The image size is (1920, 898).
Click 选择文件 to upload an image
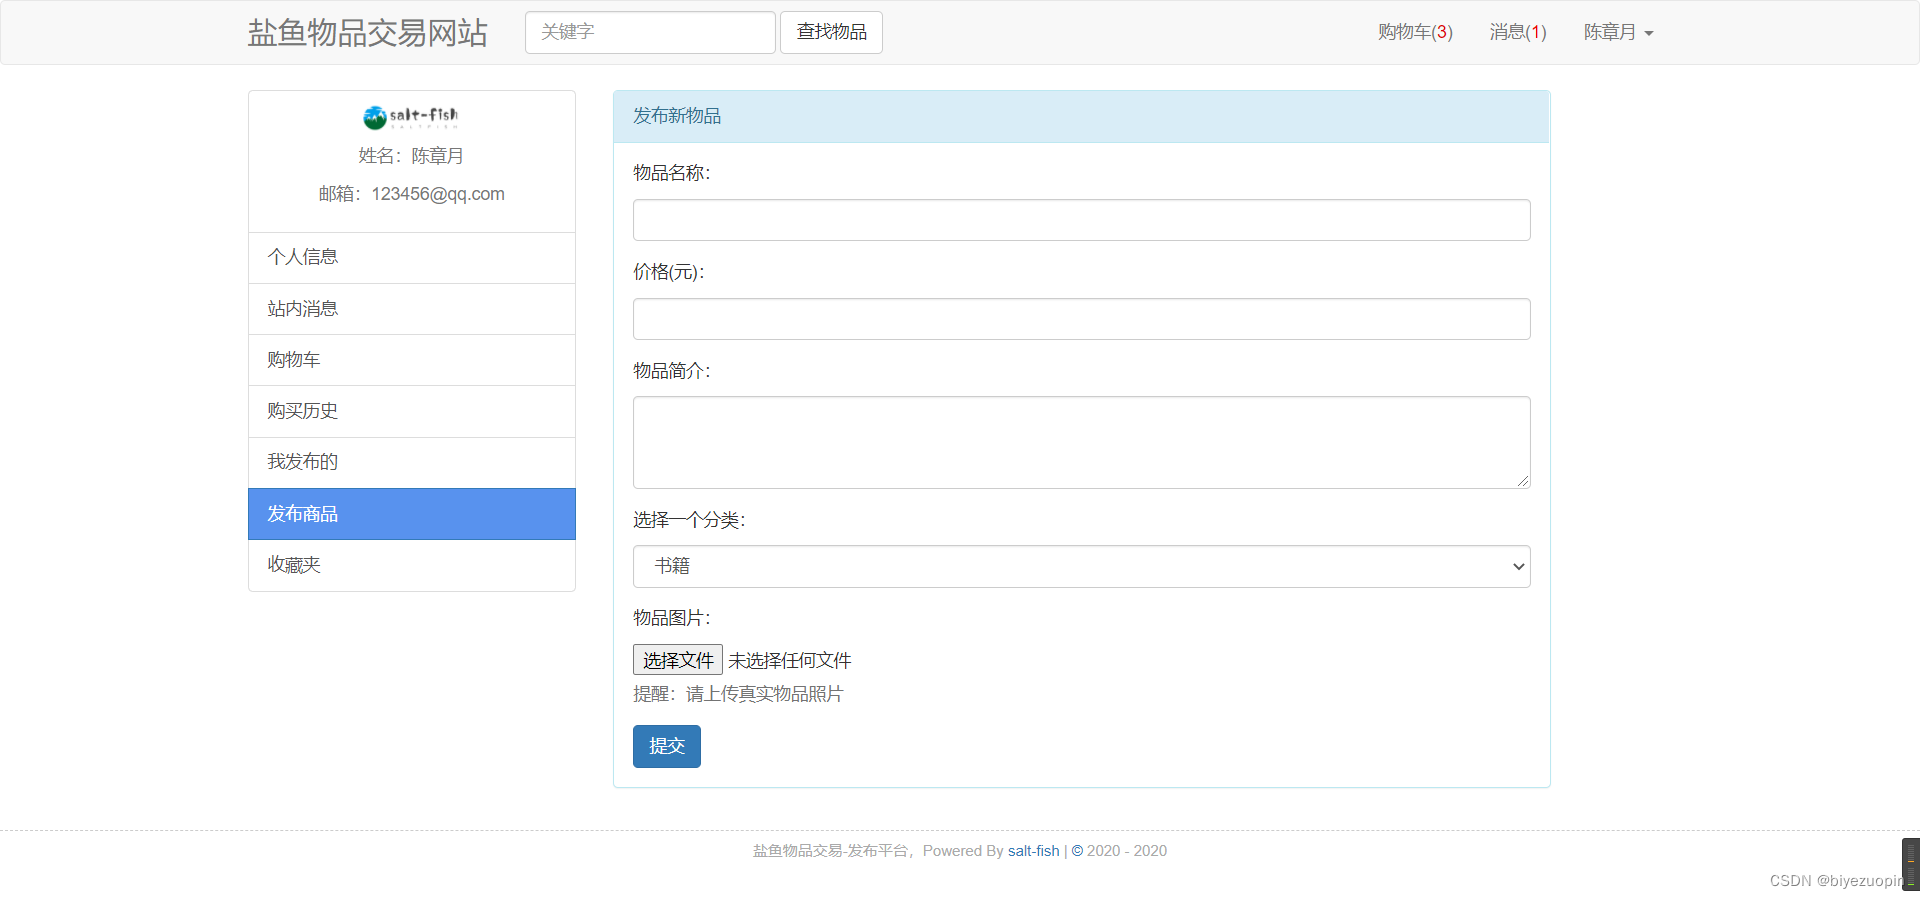tap(678, 660)
